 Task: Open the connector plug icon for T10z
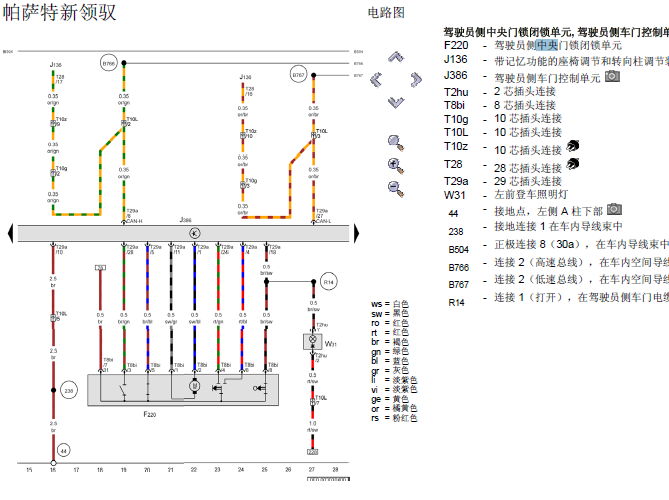pos(573,146)
